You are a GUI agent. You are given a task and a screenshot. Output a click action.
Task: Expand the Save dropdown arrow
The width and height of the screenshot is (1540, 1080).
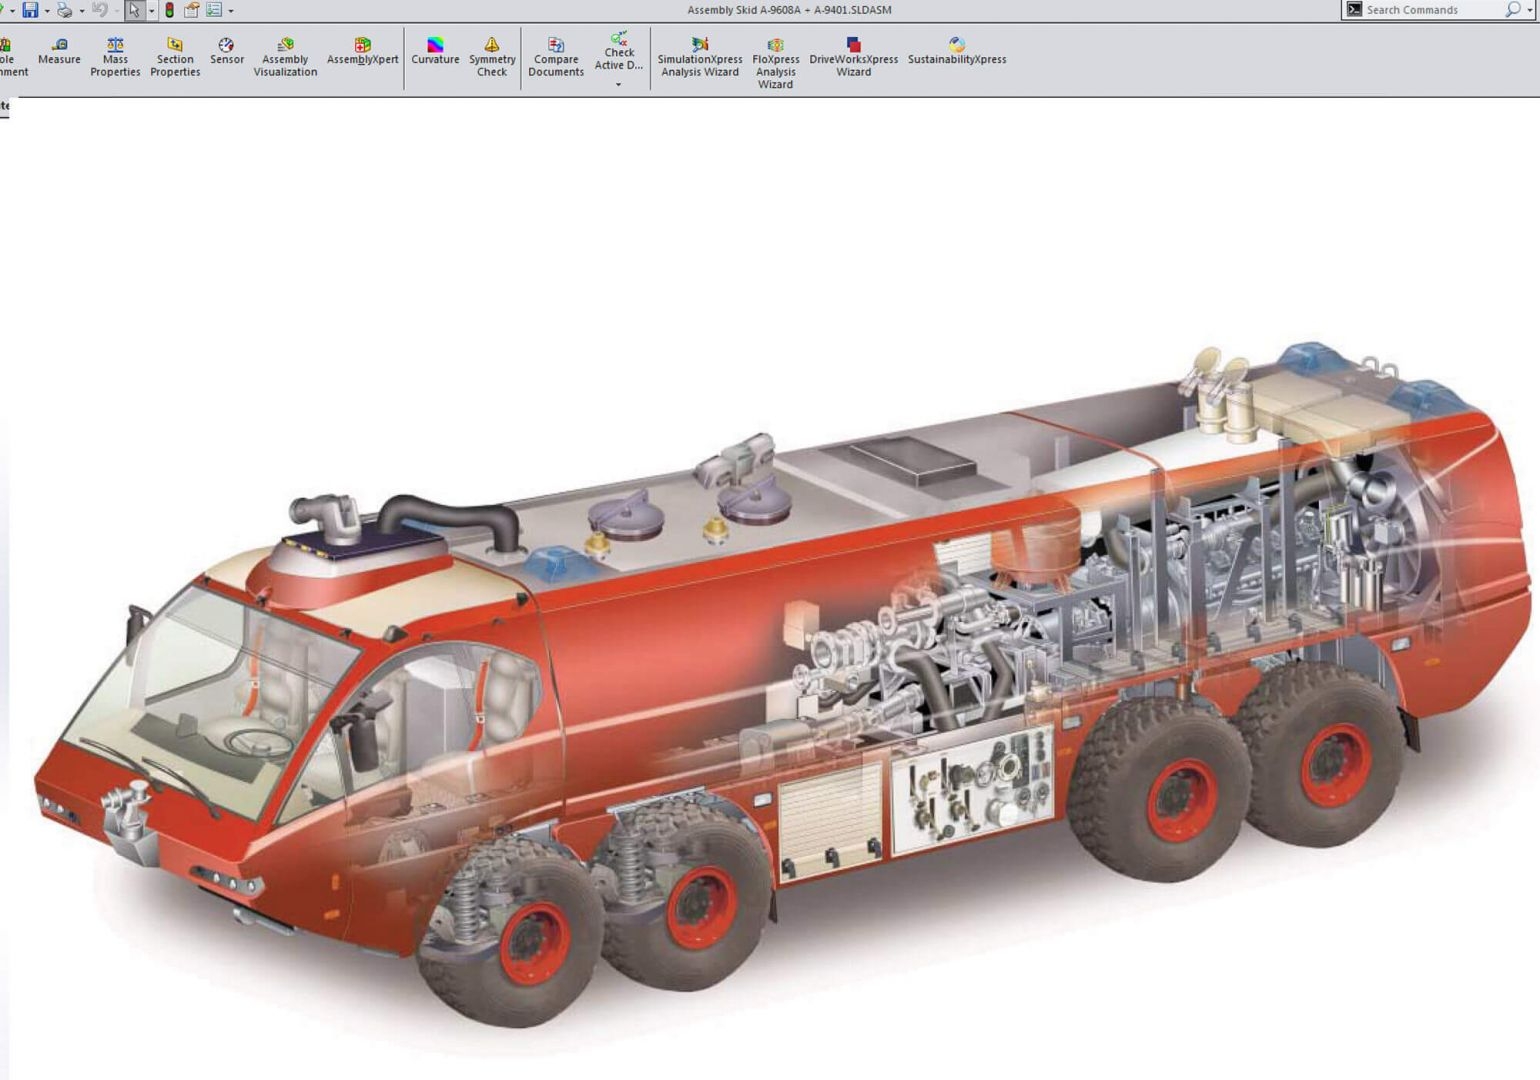pos(47,11)
